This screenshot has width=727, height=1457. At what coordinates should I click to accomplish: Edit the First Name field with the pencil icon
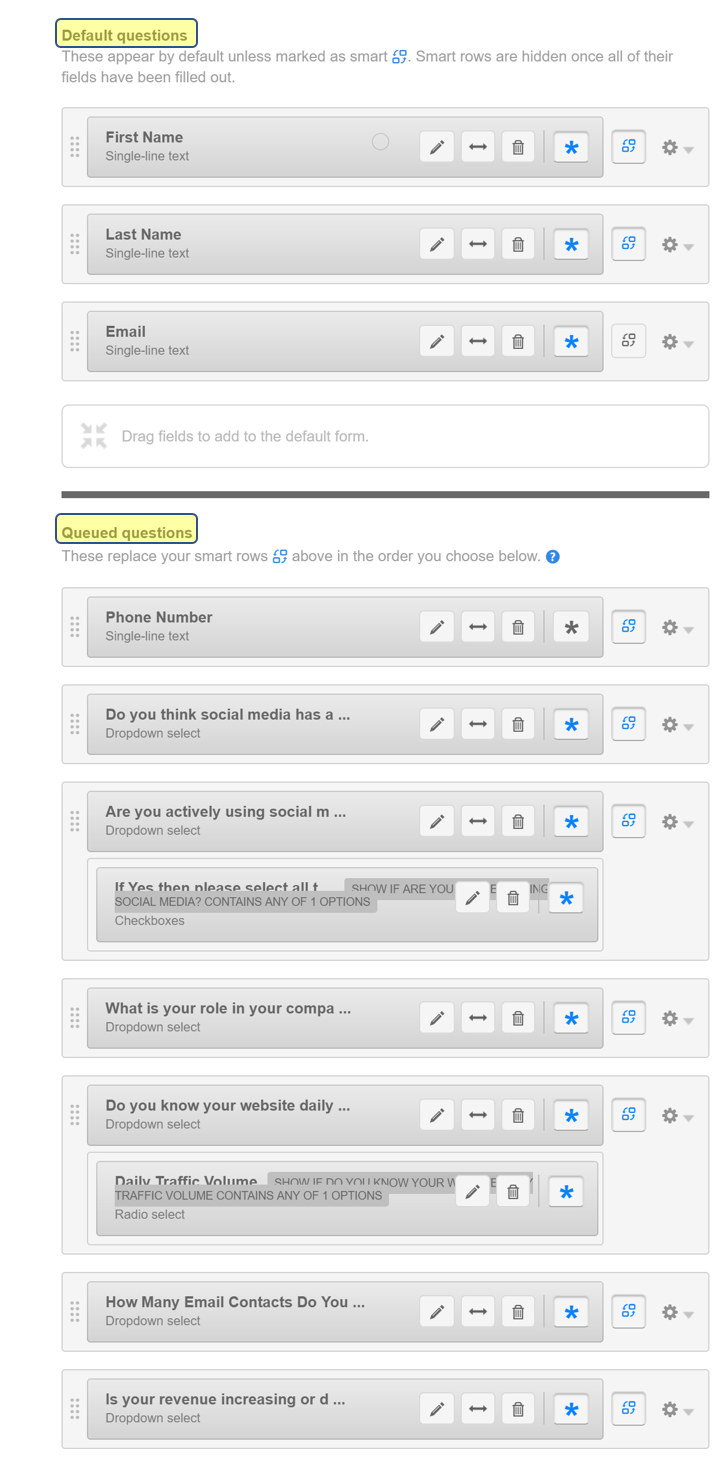pyautogui.click(x=437, y=146)
